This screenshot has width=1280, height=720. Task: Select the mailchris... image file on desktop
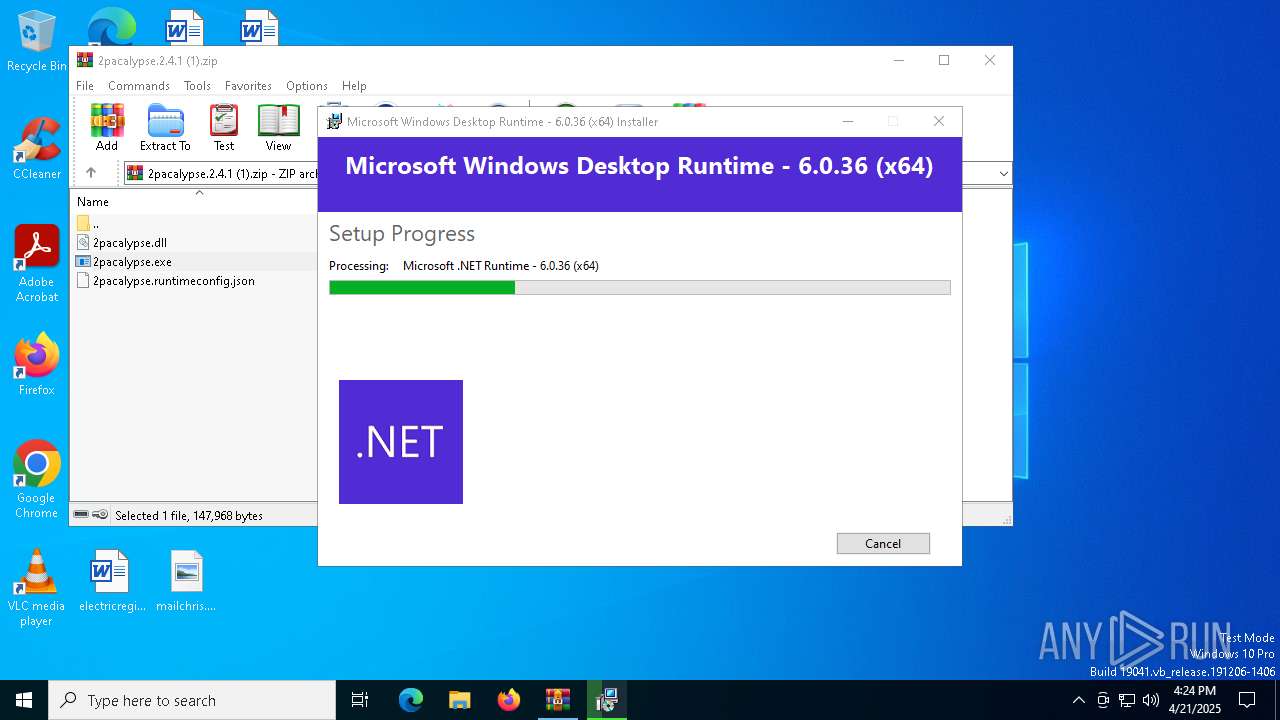[x=186, y=580]
